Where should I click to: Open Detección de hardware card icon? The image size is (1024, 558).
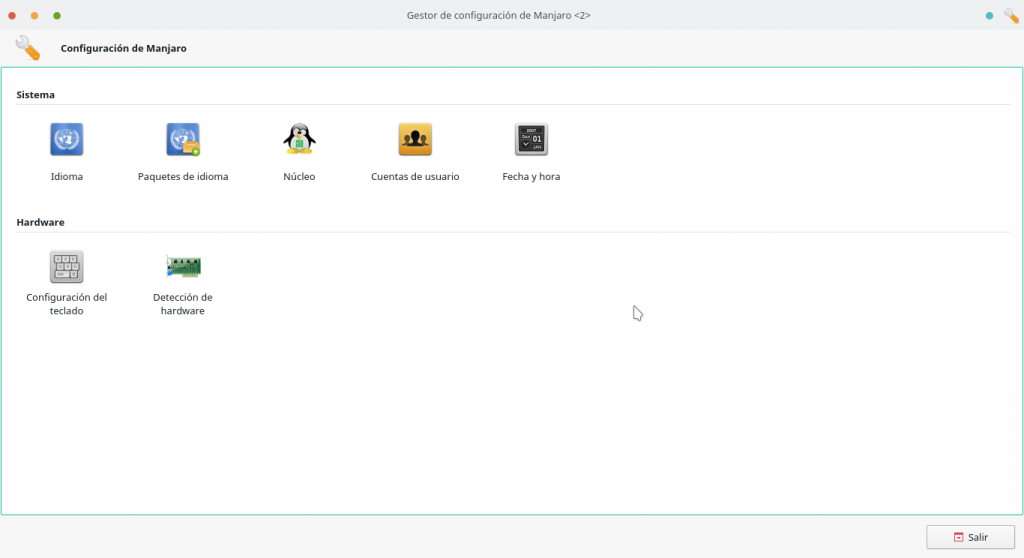(x=183, y=267)
